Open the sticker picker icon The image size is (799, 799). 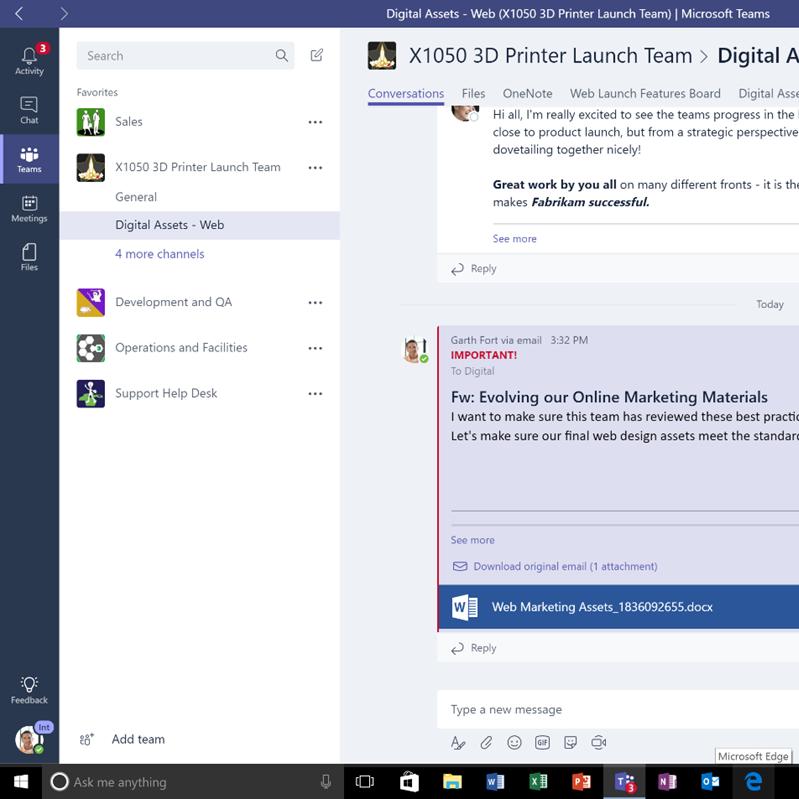click(x=570, y=742)
